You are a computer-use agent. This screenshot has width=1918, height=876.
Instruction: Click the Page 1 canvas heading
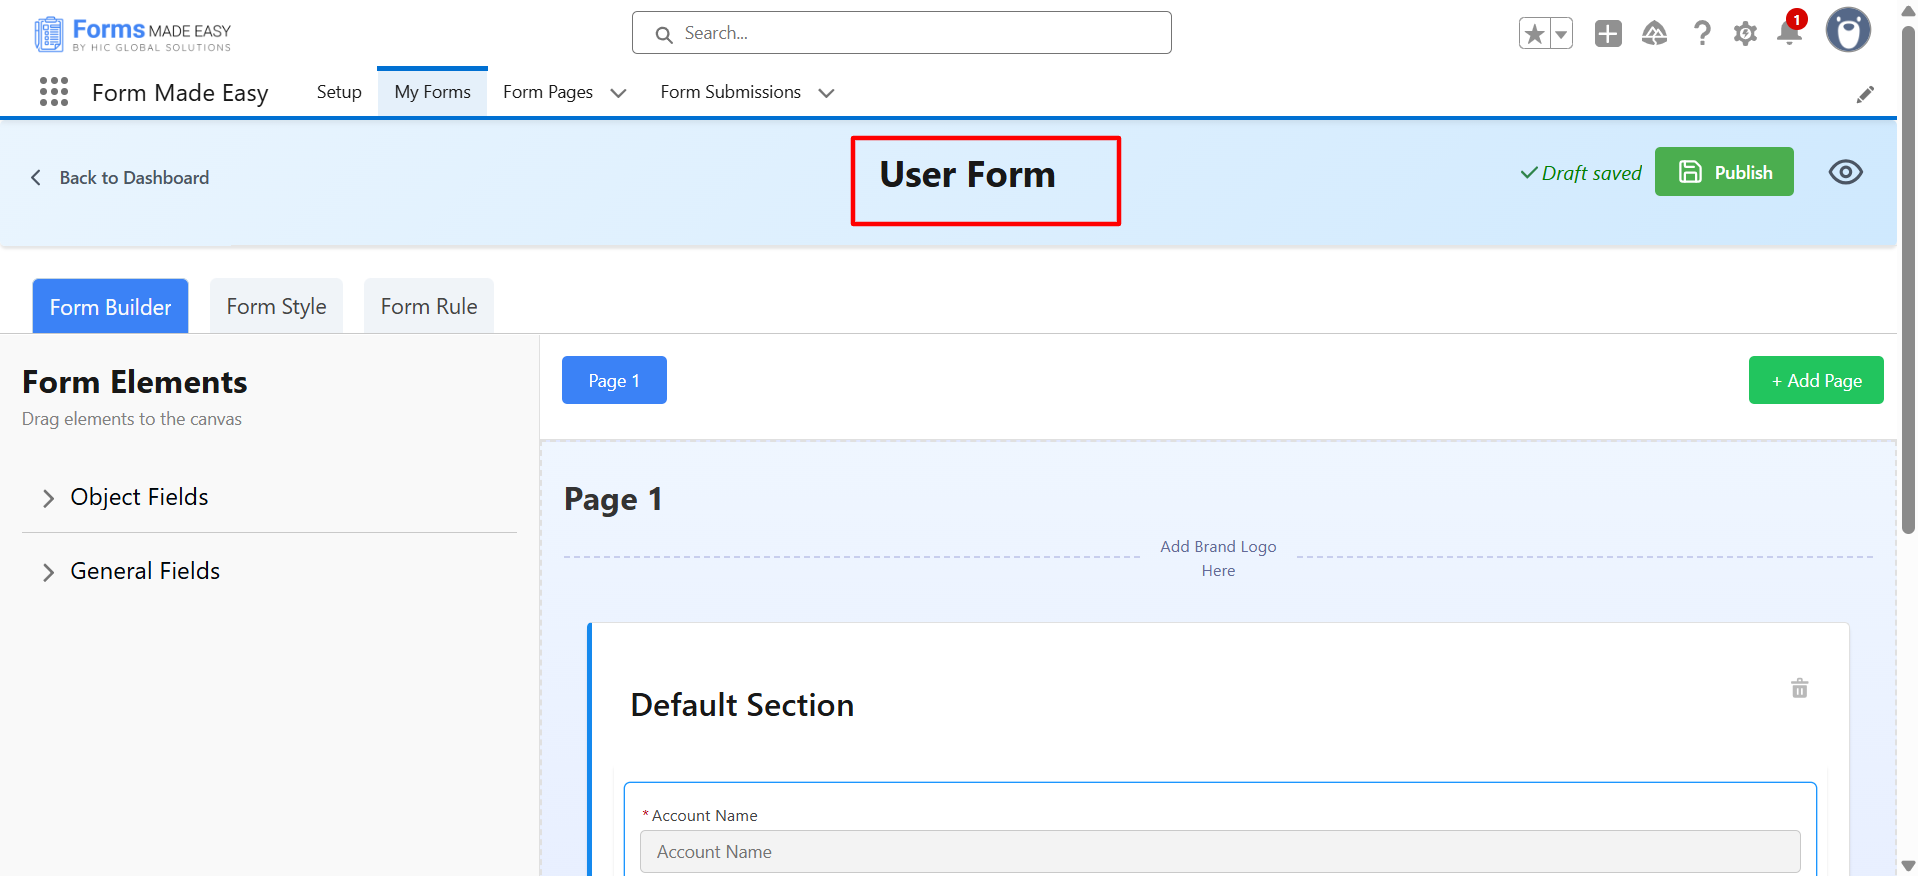click(613, 499)
